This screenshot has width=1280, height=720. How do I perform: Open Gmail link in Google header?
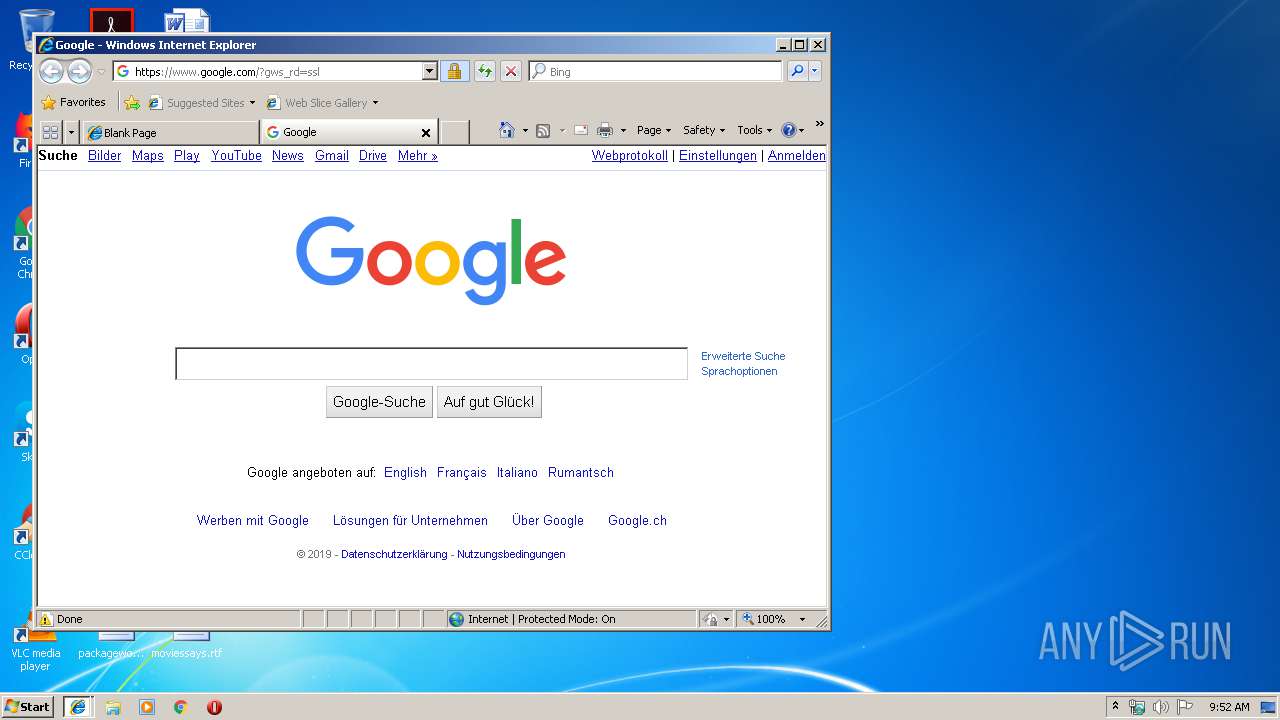click(331, 155)
